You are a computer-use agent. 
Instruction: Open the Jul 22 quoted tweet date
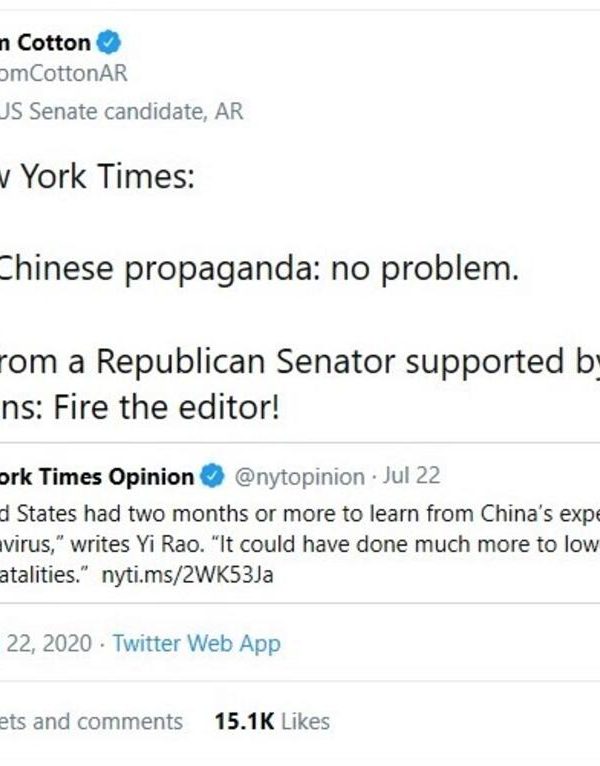410,477
